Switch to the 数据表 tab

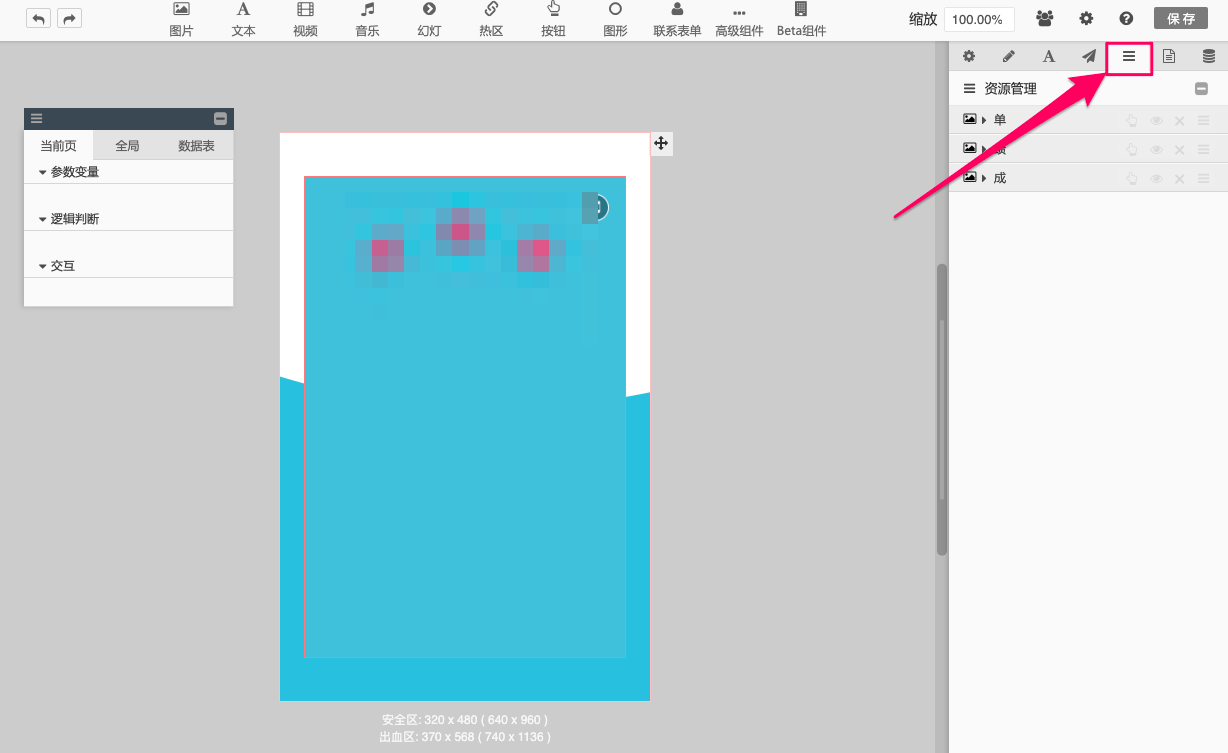tap(196, 146)
